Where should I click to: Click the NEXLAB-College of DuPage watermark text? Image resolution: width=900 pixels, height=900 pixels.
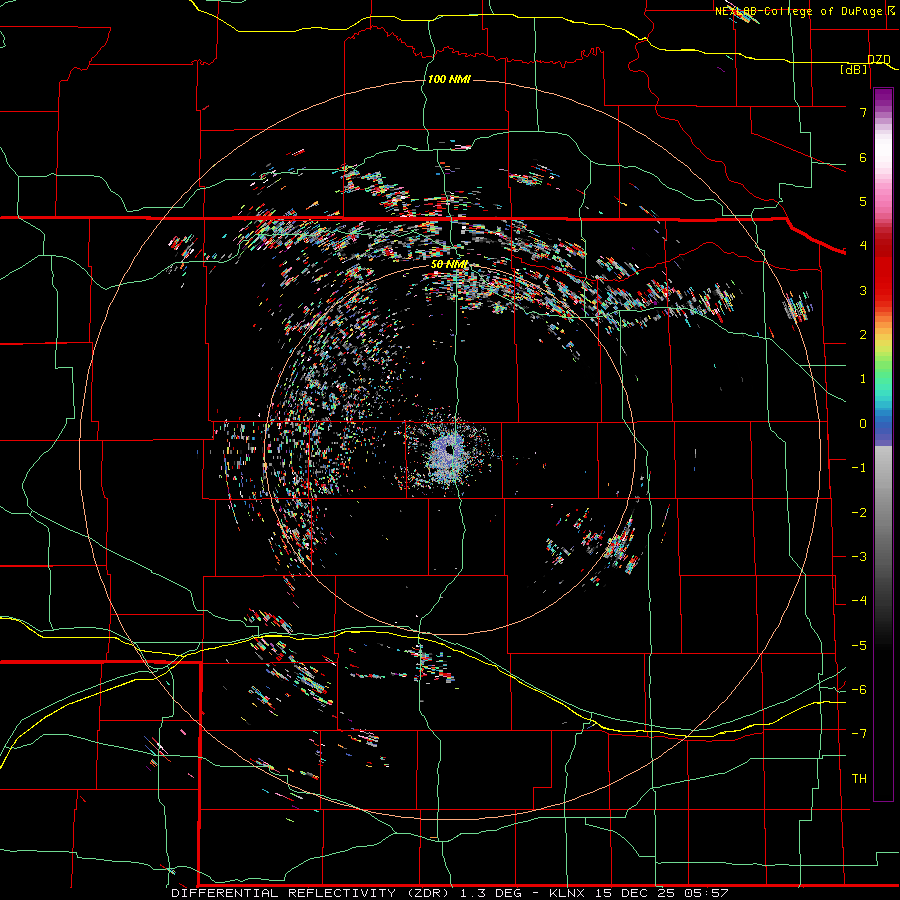[x=804, y=11]
